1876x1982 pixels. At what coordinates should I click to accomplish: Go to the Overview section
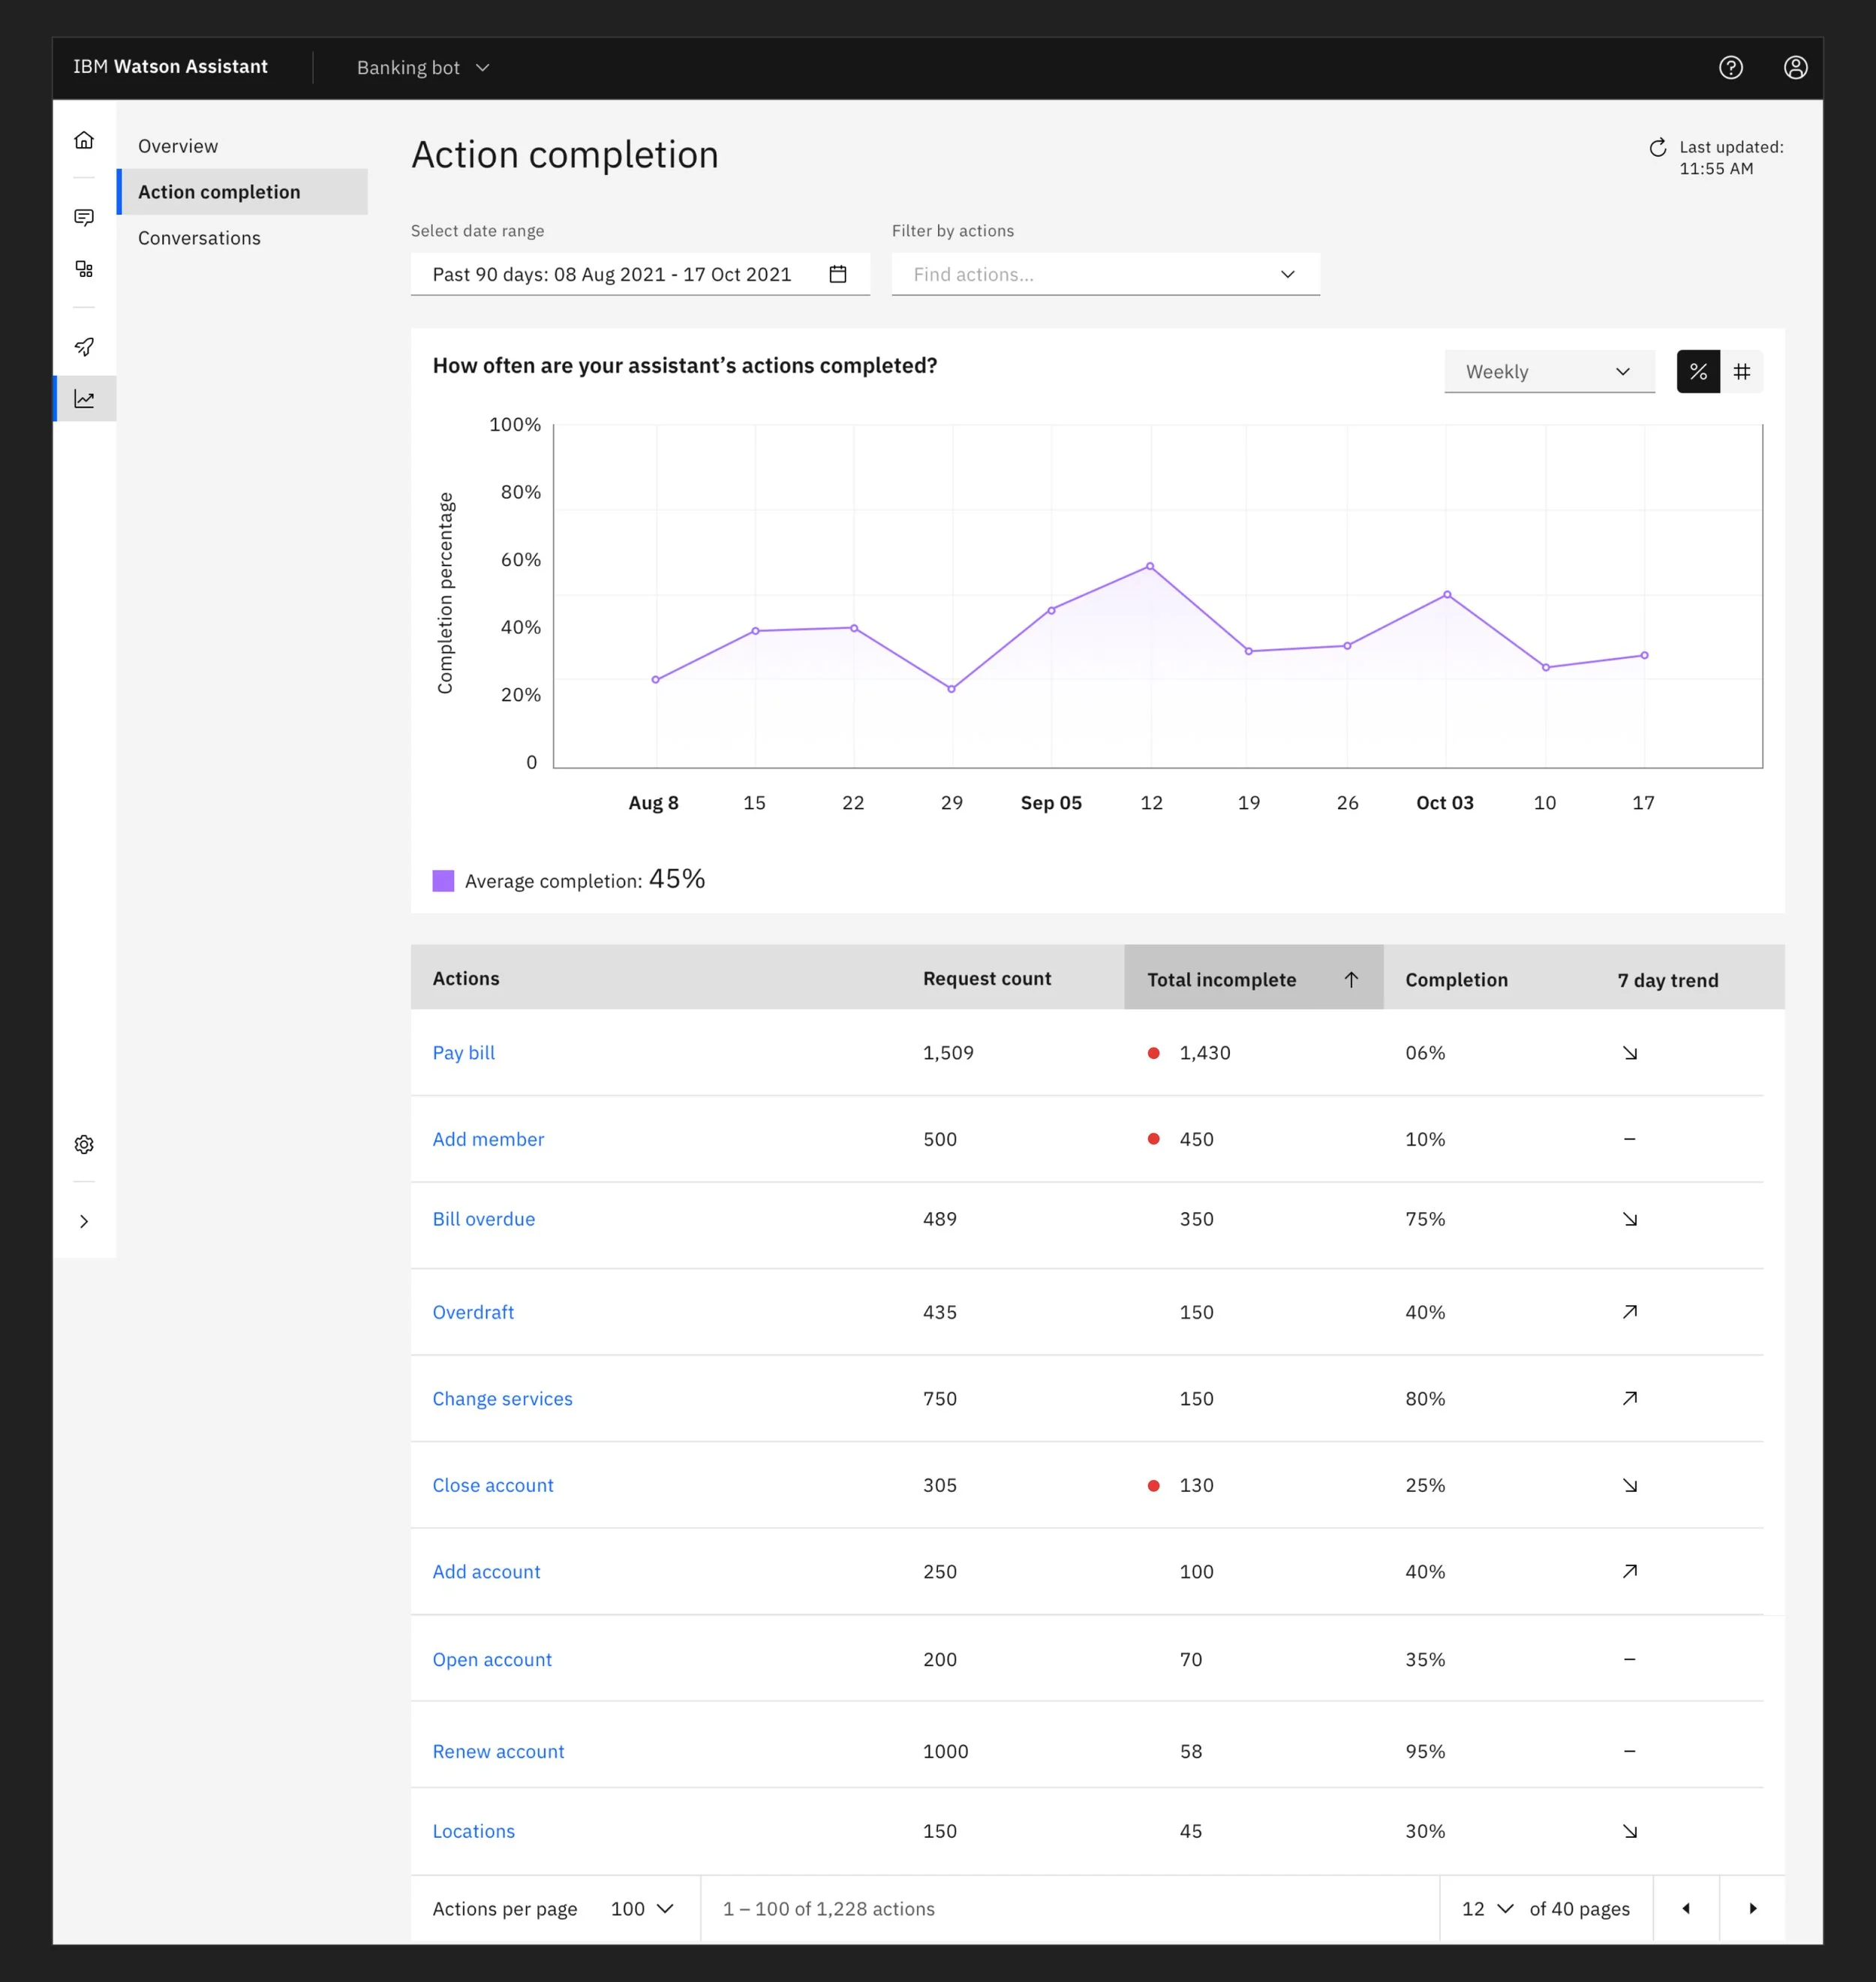(178, 146)
